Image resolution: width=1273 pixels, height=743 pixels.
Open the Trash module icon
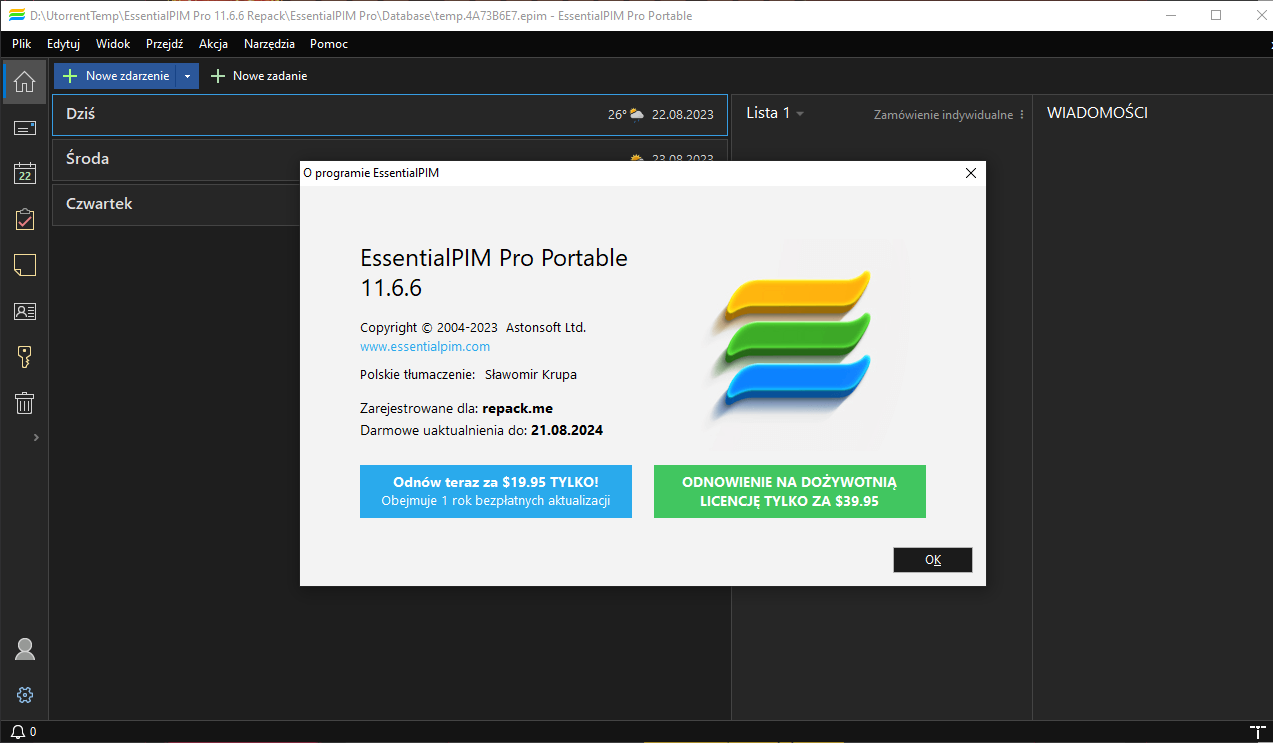tap(24, 403)
